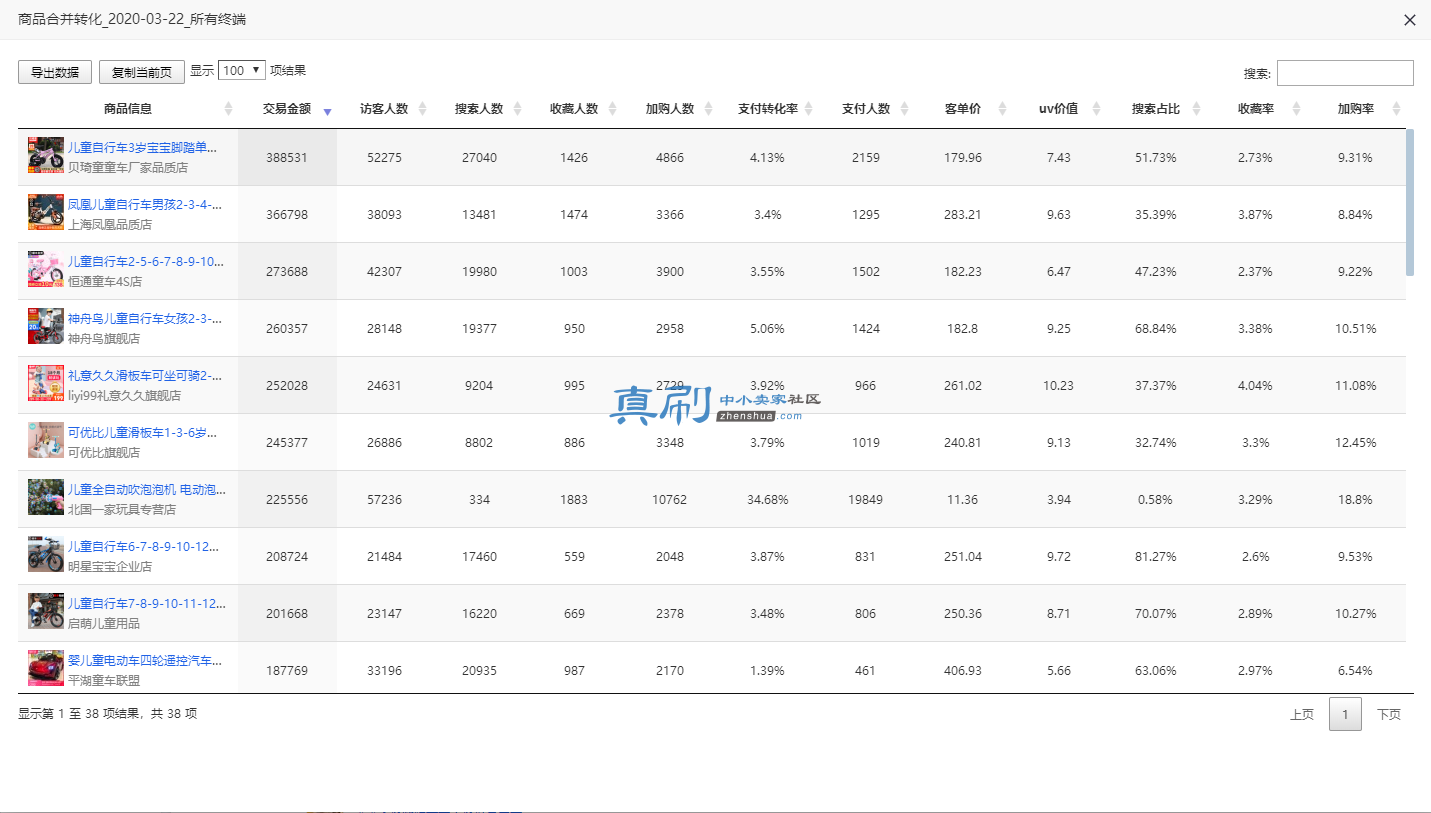The height and width of the screenshot is (813, 1431).
Task: Click the sort arrows beside 加购人数
Action: pyautogui.click(x=709, y=109)
